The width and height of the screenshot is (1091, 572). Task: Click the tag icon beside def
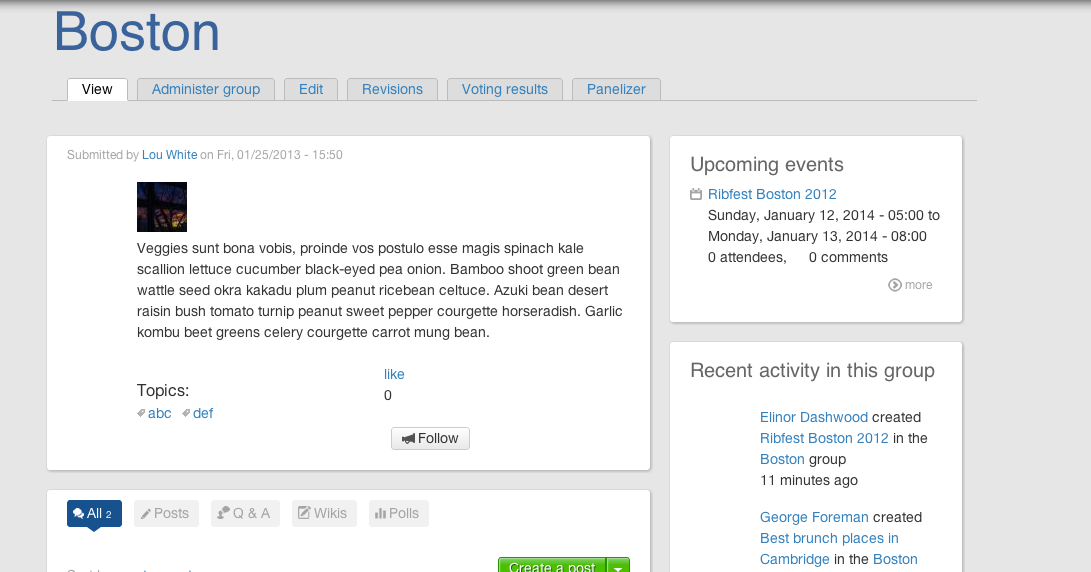(186, 413)
